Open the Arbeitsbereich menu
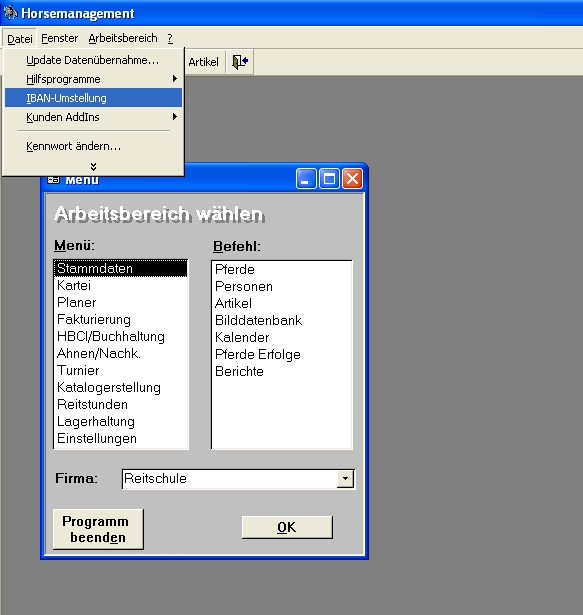The width and height of the screenshot is (583, 615). click(123, 38)
